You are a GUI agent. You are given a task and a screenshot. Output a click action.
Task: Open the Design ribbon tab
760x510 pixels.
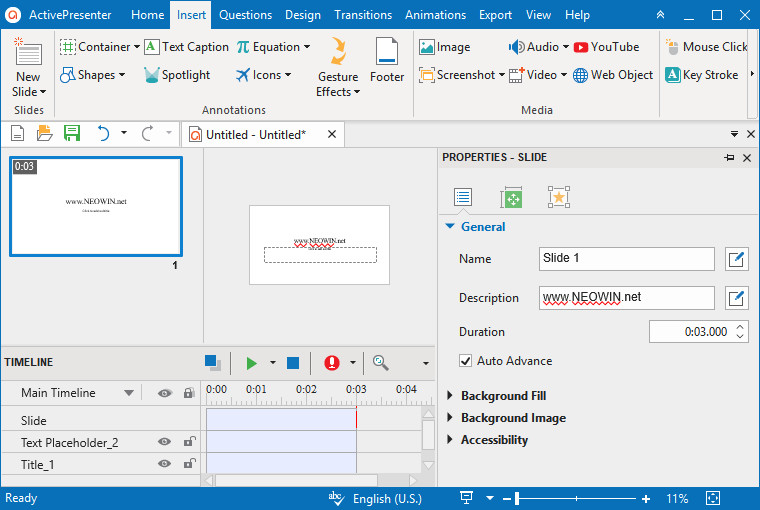tap(303, 15)
